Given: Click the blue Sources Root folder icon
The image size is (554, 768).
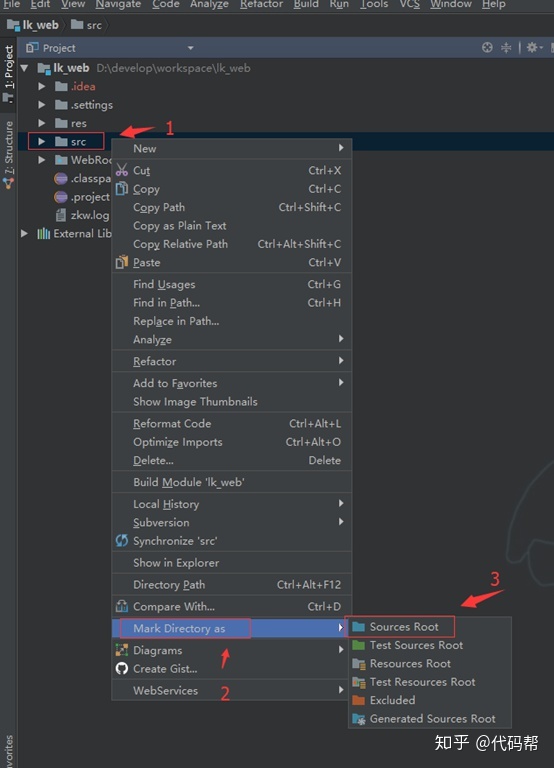Looking at the screenshot, I should [x=359, y=626].
